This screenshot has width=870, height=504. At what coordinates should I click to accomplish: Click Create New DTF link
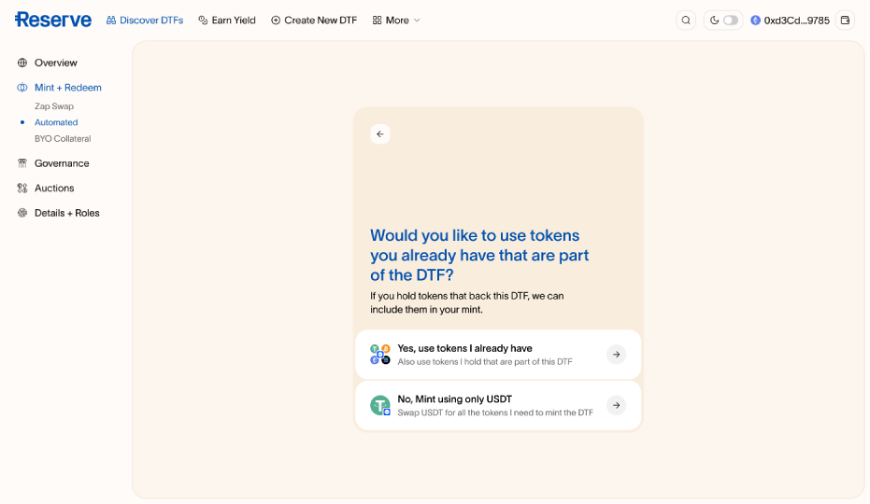point(314,20)
